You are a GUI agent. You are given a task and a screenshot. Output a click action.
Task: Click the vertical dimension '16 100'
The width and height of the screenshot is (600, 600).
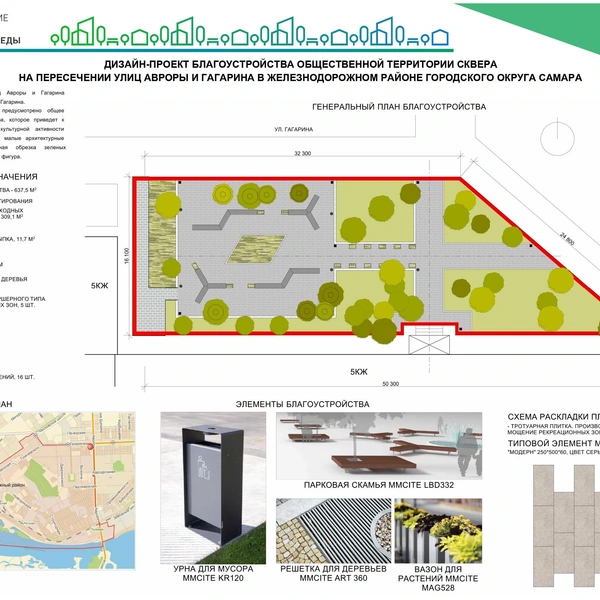click(x=127, y=256)
